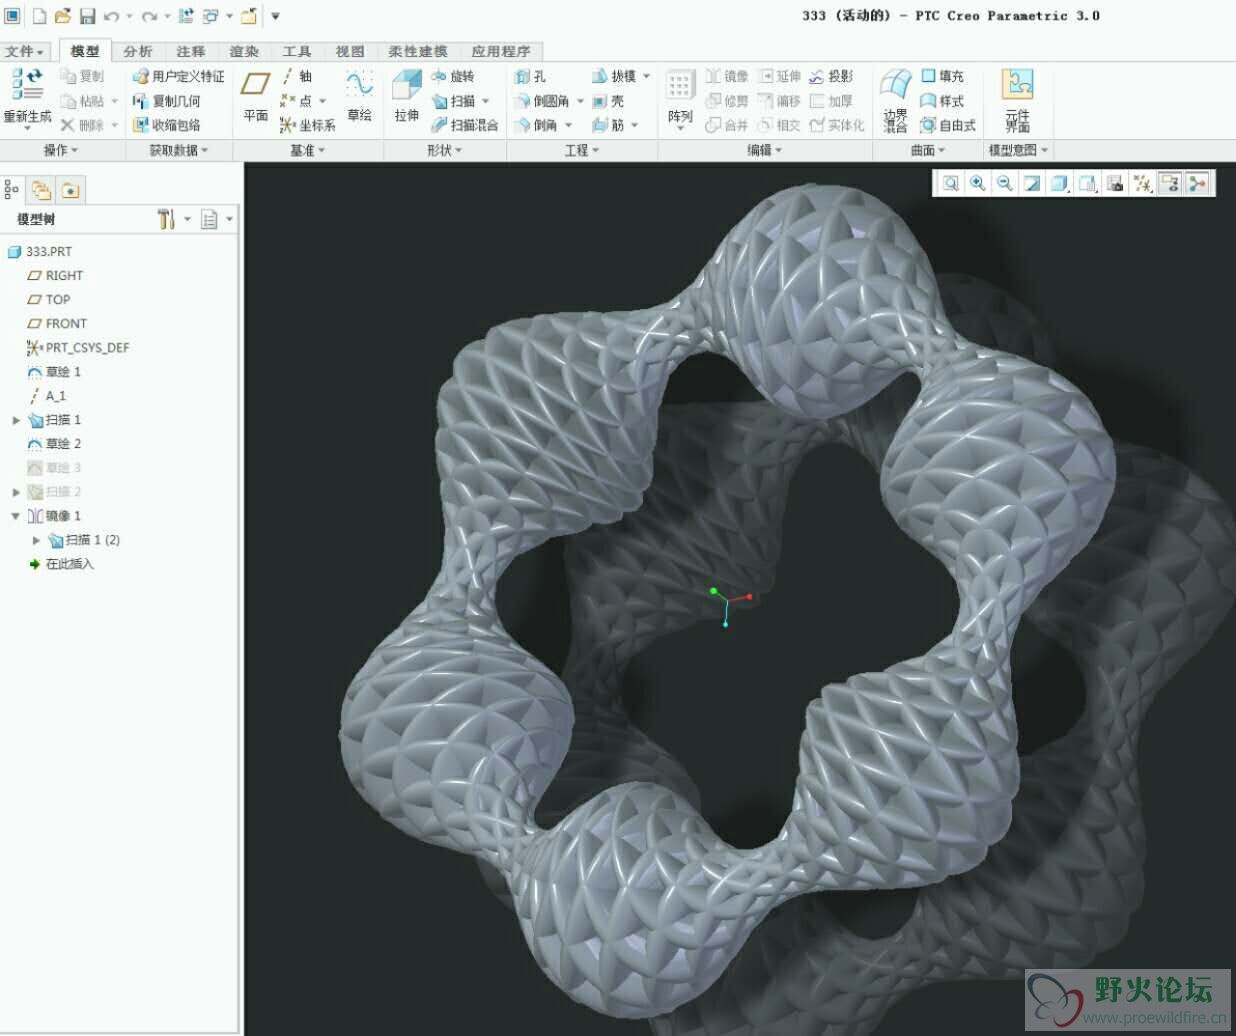
Task: Create a new file from quick access toolbar
Action: [39, 16]
